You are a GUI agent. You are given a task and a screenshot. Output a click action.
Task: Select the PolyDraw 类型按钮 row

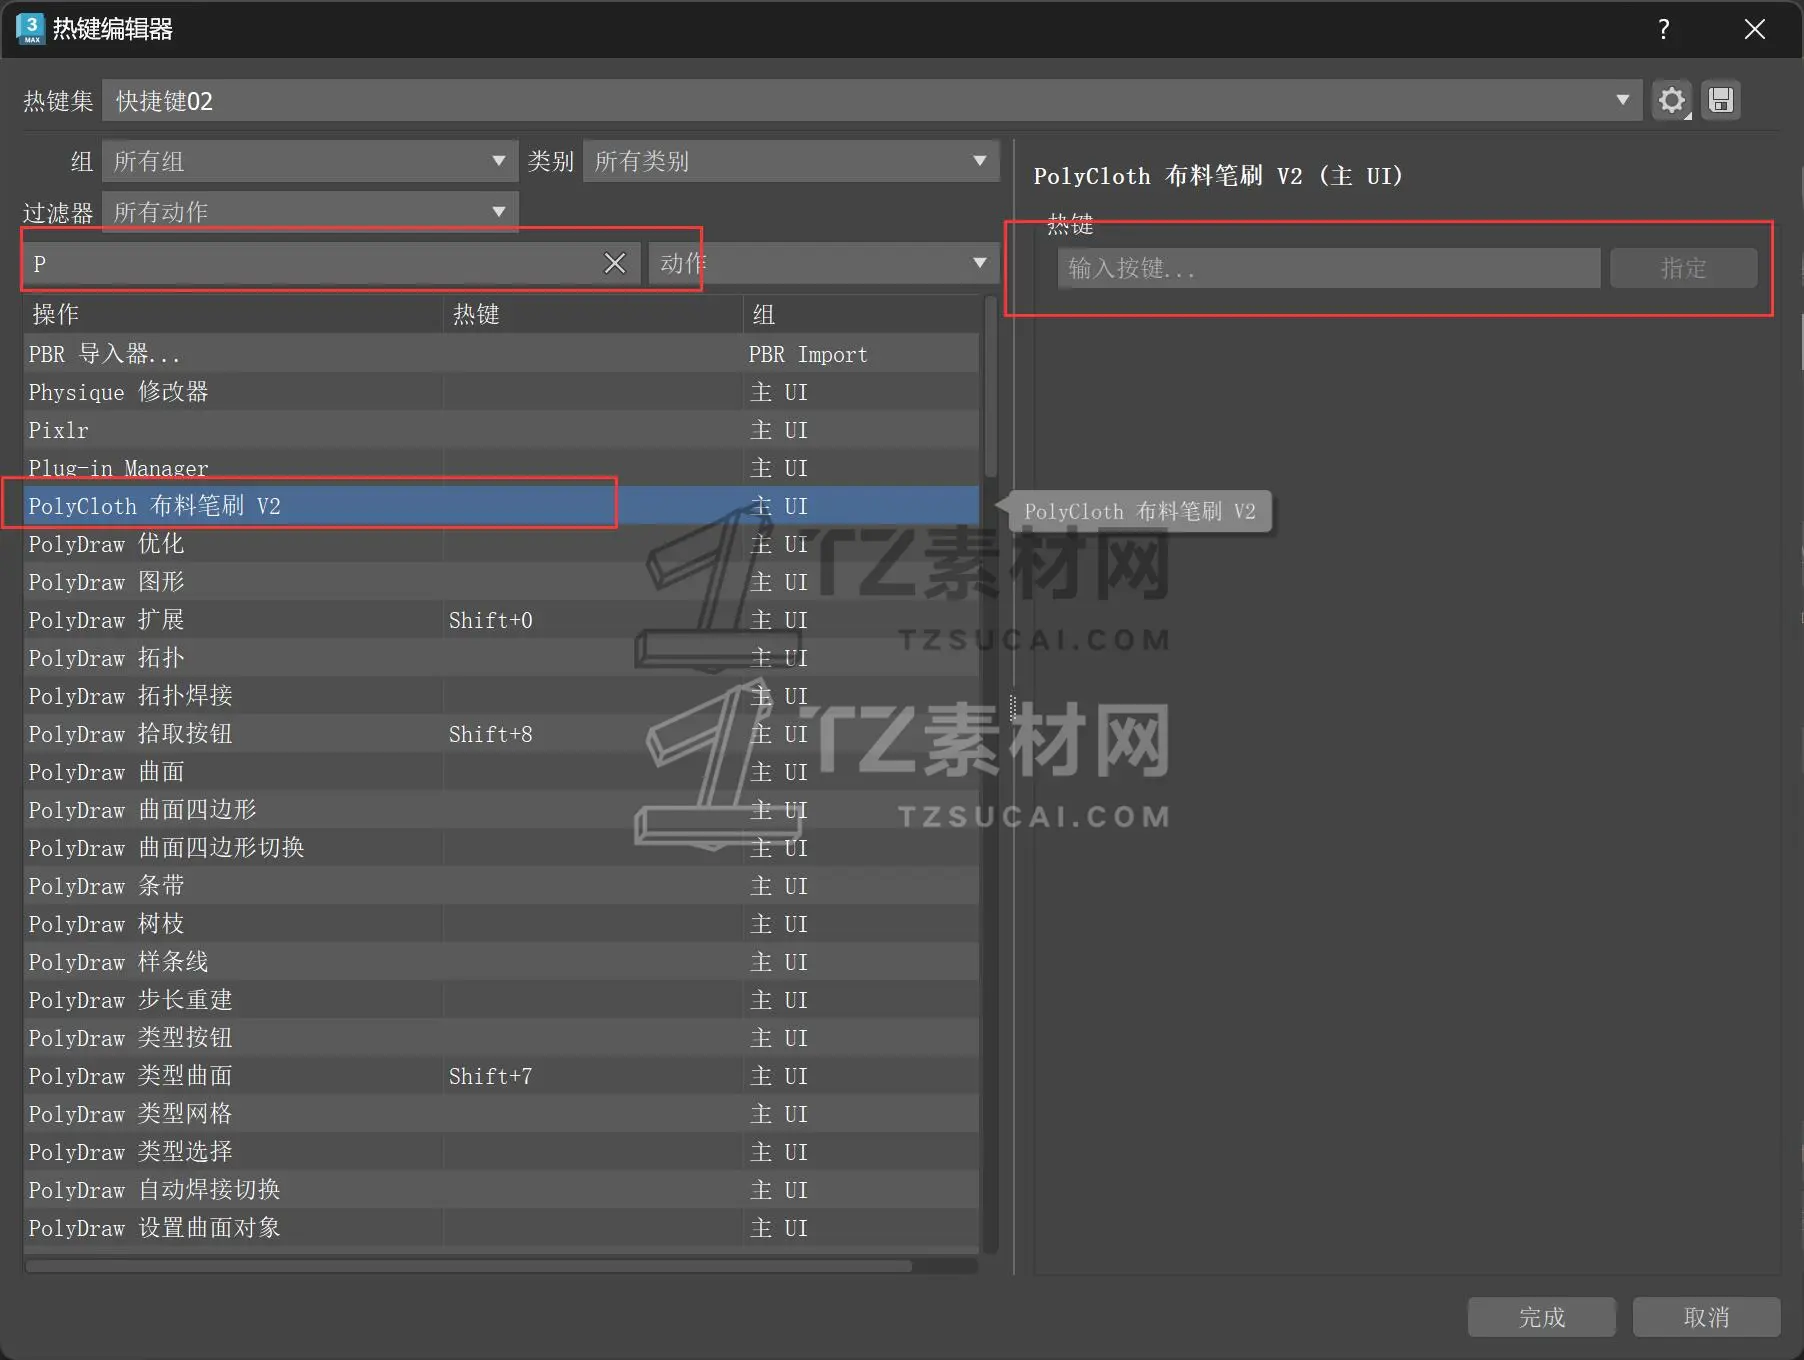coord(501,1038)
